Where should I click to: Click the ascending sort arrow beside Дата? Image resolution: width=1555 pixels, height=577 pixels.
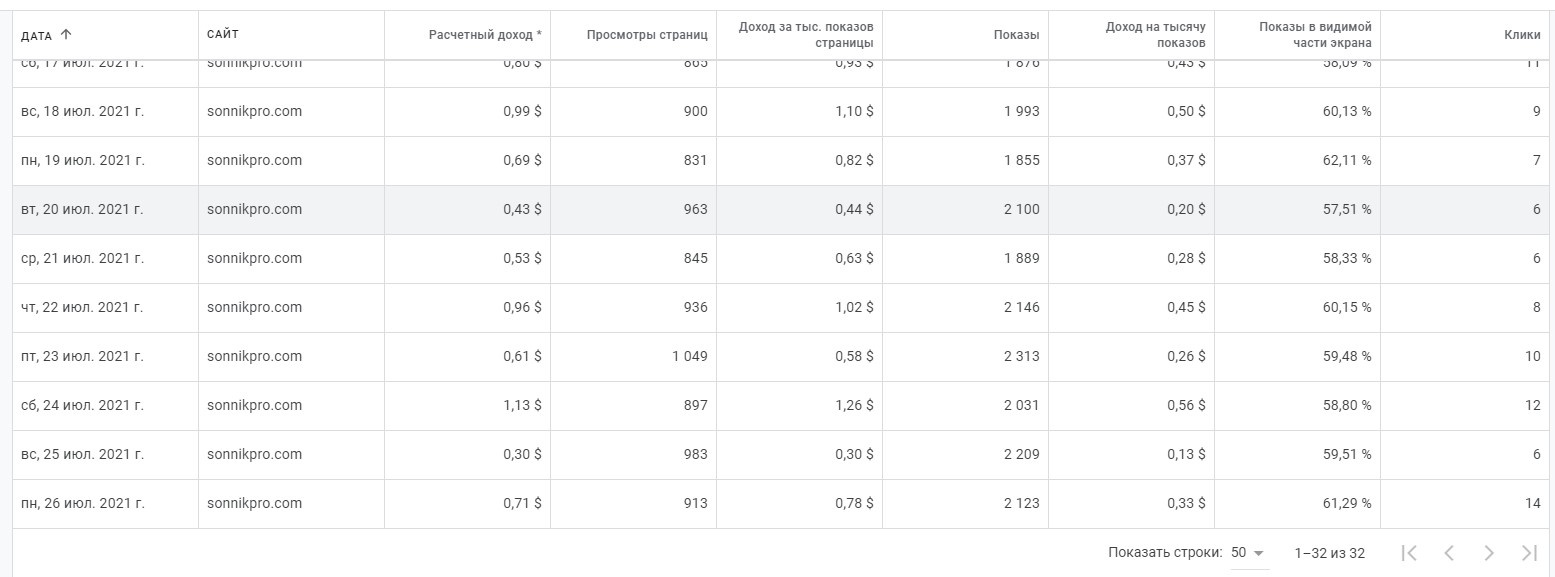[66, 35]
